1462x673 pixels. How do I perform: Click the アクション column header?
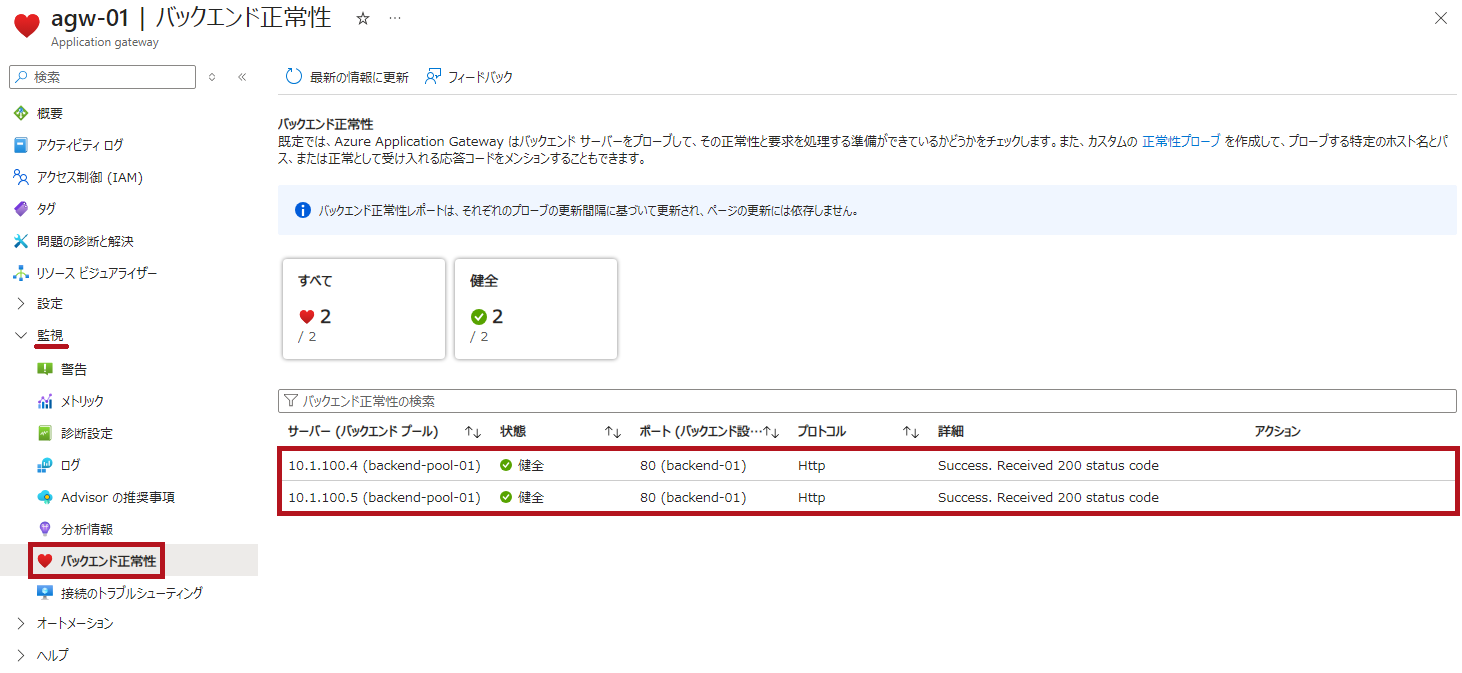click(x=1278, y=432)
